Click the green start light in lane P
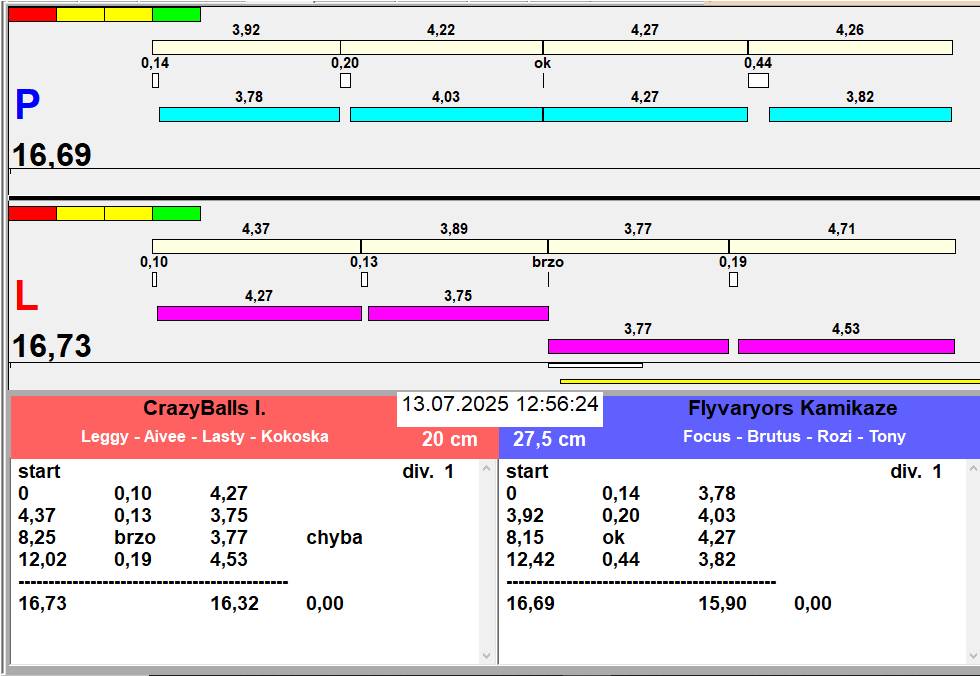 (x=176, y=15)
